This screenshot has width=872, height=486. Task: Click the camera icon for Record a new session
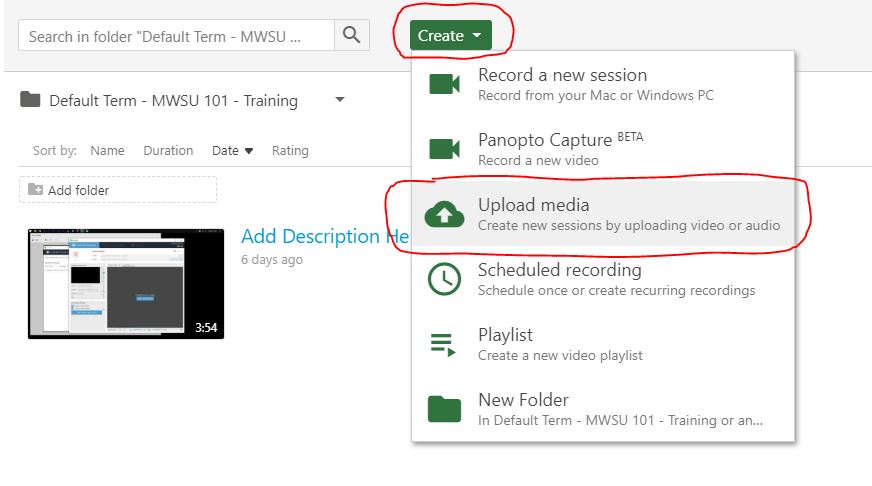click(444, 85)
